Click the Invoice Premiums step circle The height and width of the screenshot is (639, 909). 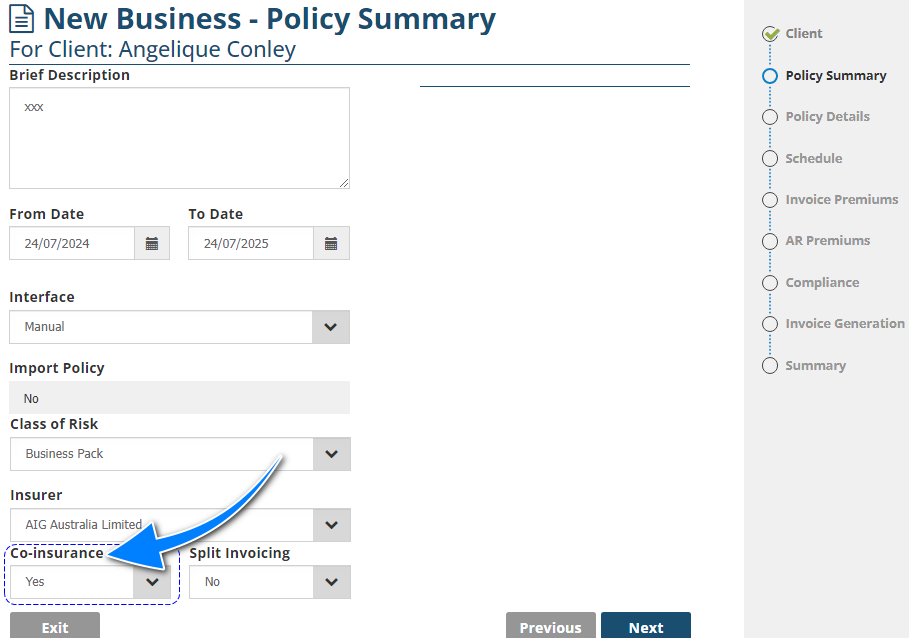tap(770, 200)
